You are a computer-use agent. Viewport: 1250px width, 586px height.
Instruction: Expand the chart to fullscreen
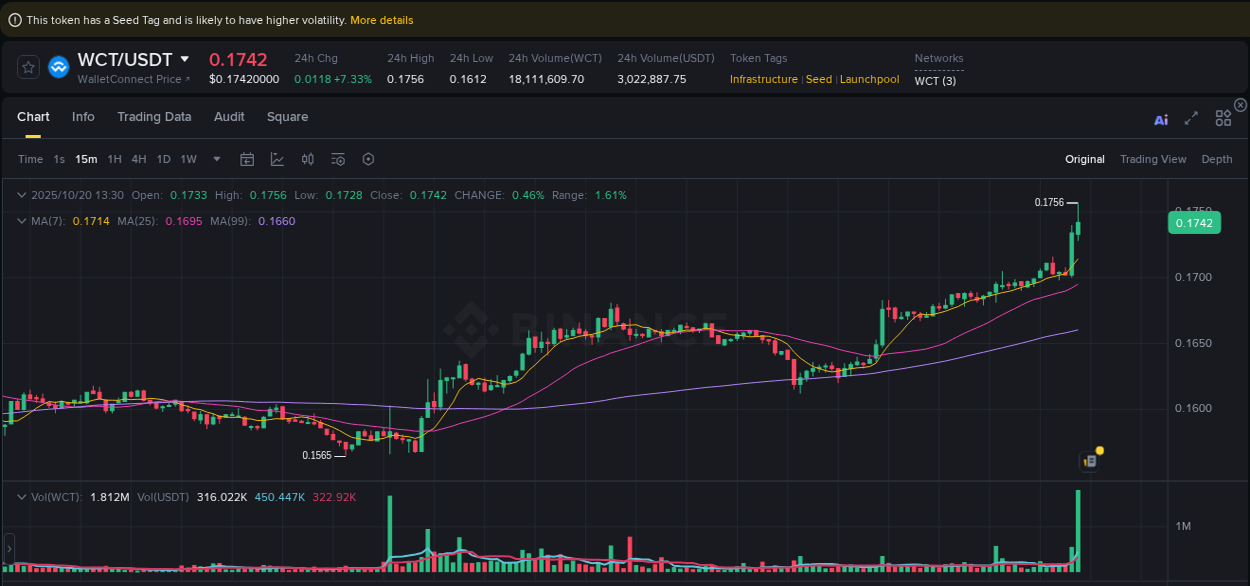(x=1191, y=118)
